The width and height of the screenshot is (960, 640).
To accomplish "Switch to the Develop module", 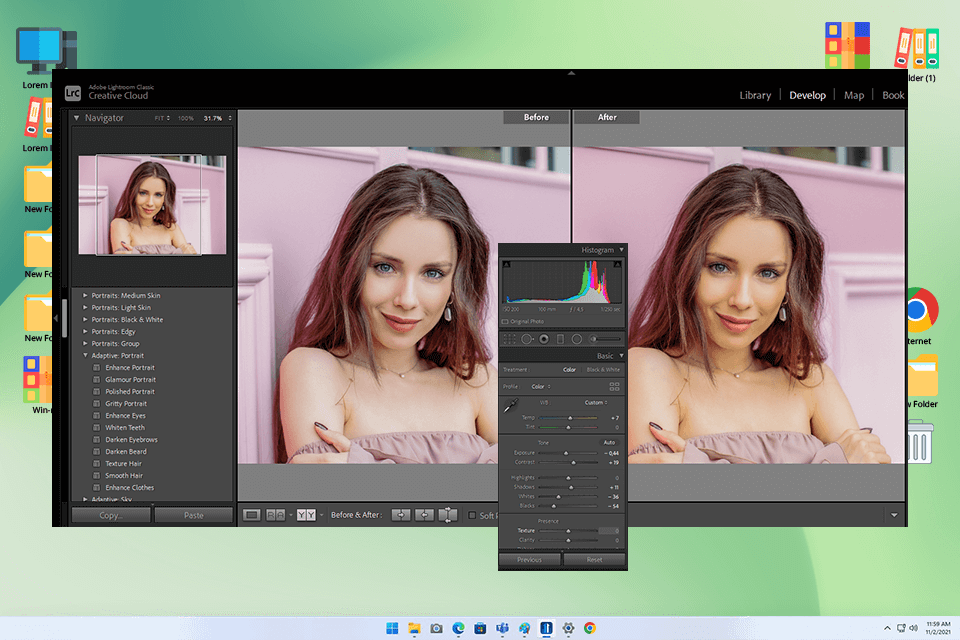I will tap(807, 95).
